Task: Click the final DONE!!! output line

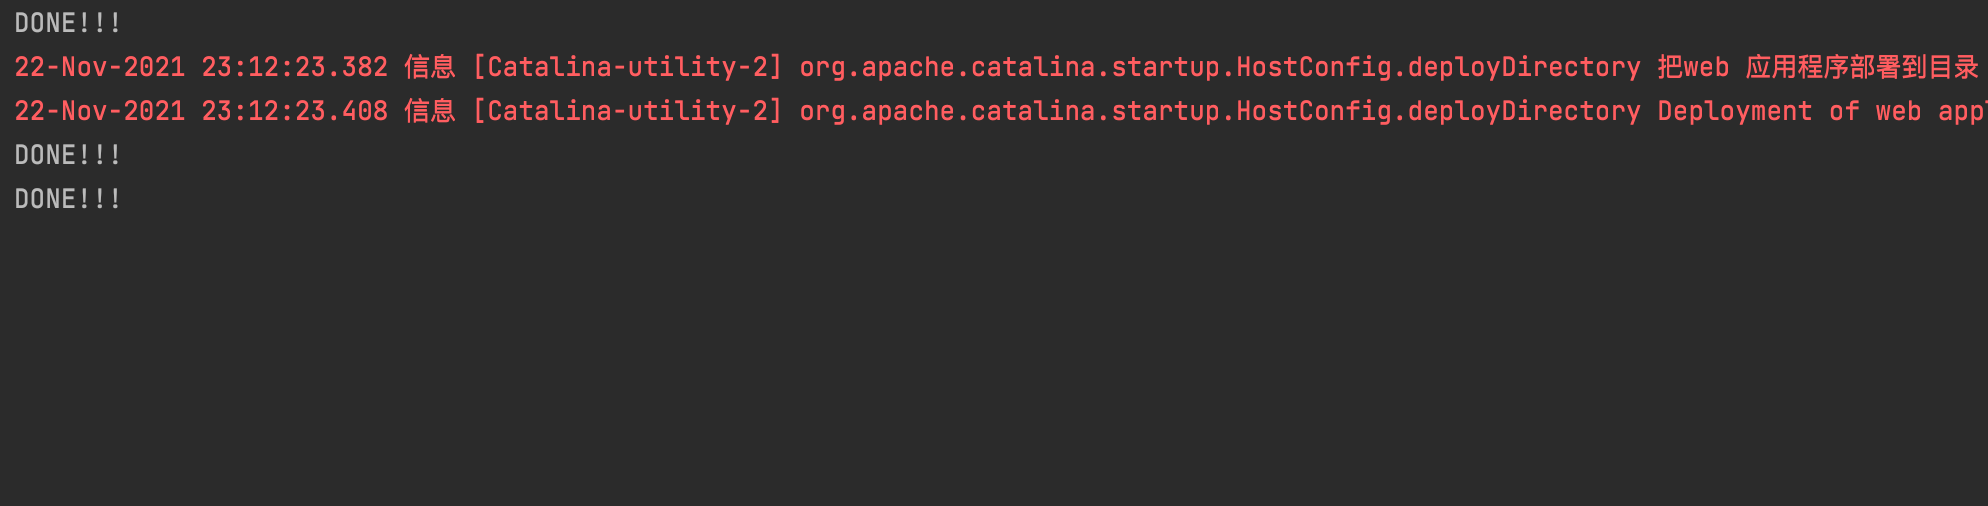Action: (68, 199)
